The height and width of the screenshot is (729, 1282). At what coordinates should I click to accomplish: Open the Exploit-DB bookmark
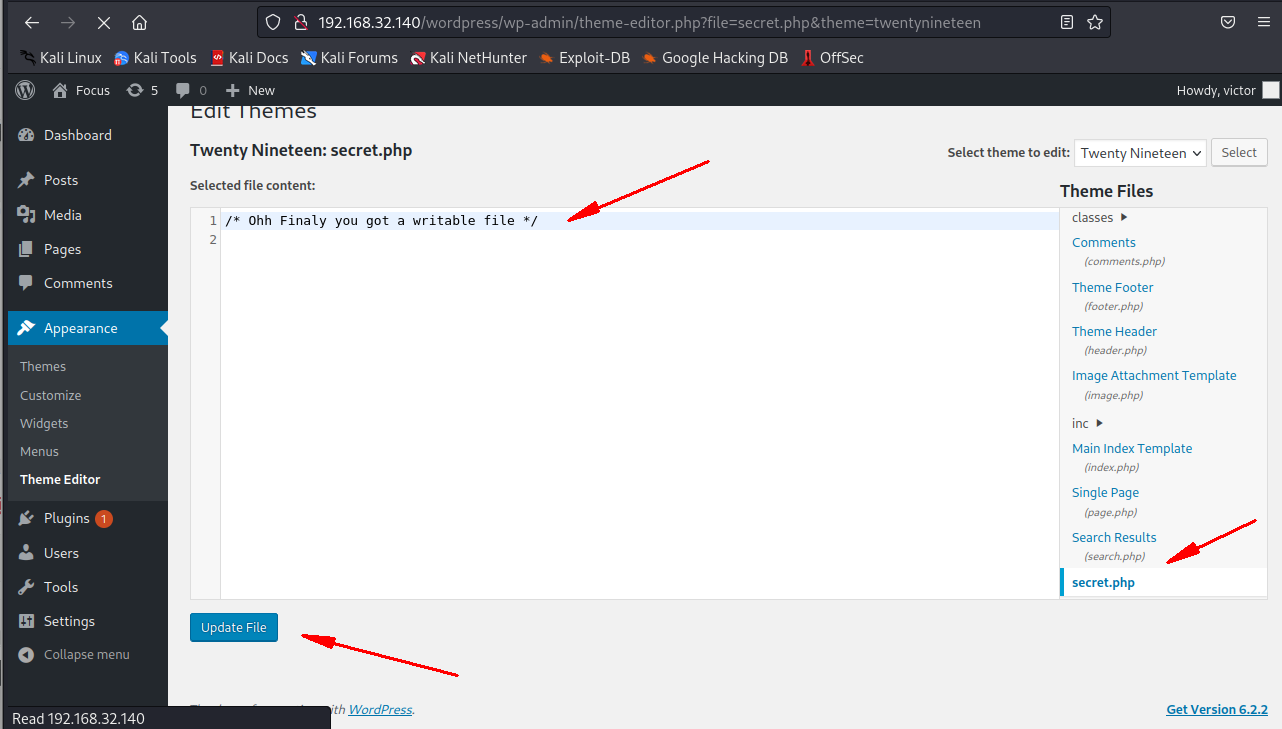point(584,58)
